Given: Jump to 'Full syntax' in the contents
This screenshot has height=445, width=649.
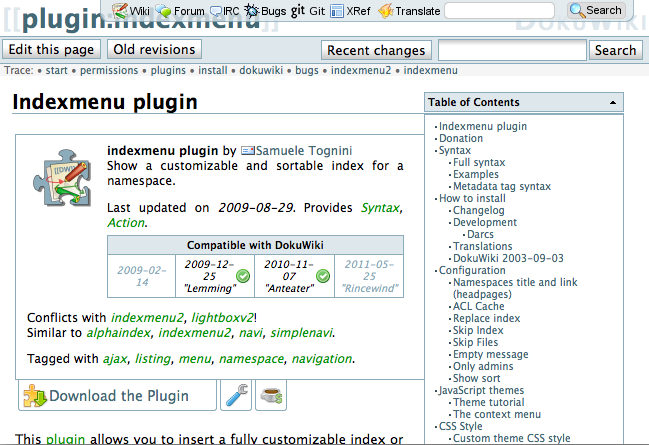Looking at the screenshot, I should click(x=478, y=162).
